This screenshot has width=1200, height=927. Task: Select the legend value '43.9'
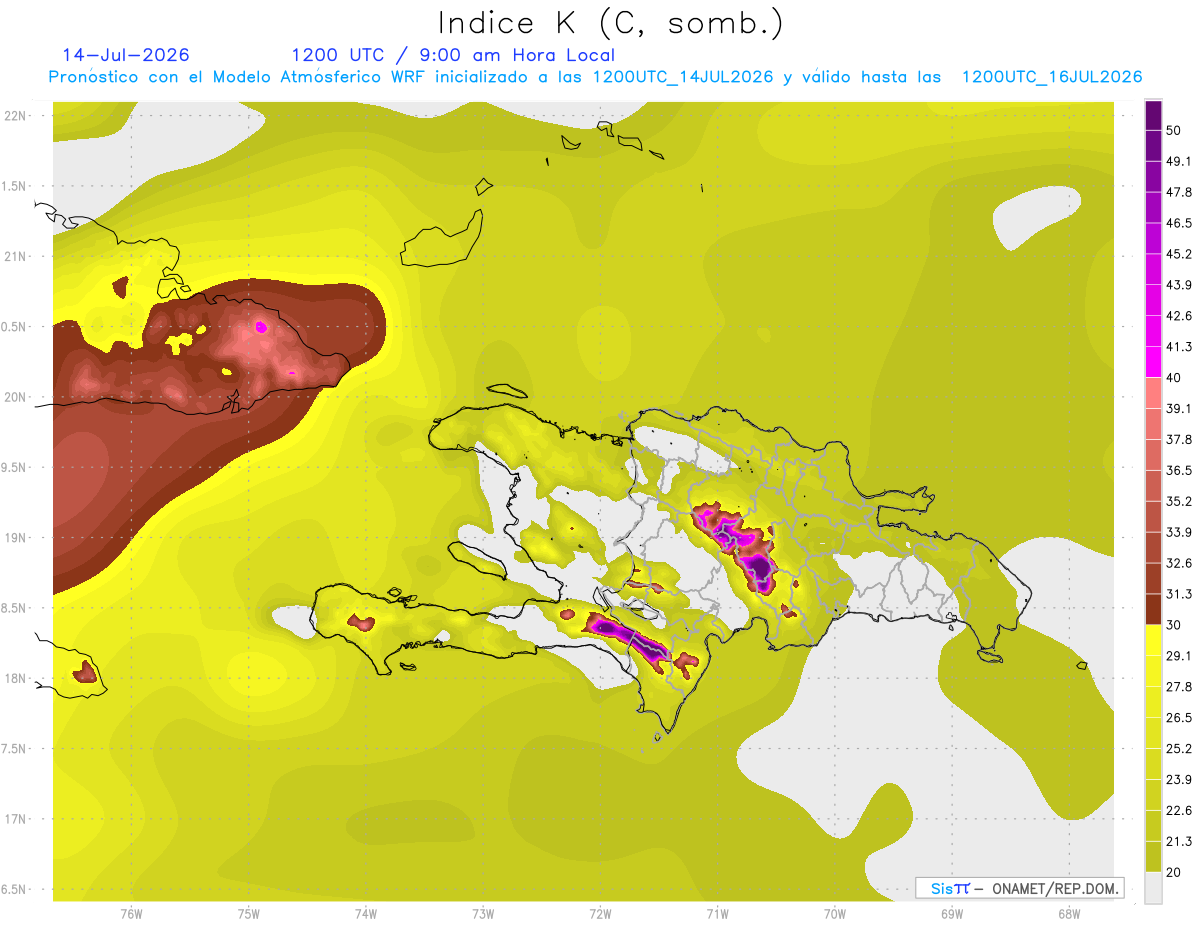tap(1178, 285)
